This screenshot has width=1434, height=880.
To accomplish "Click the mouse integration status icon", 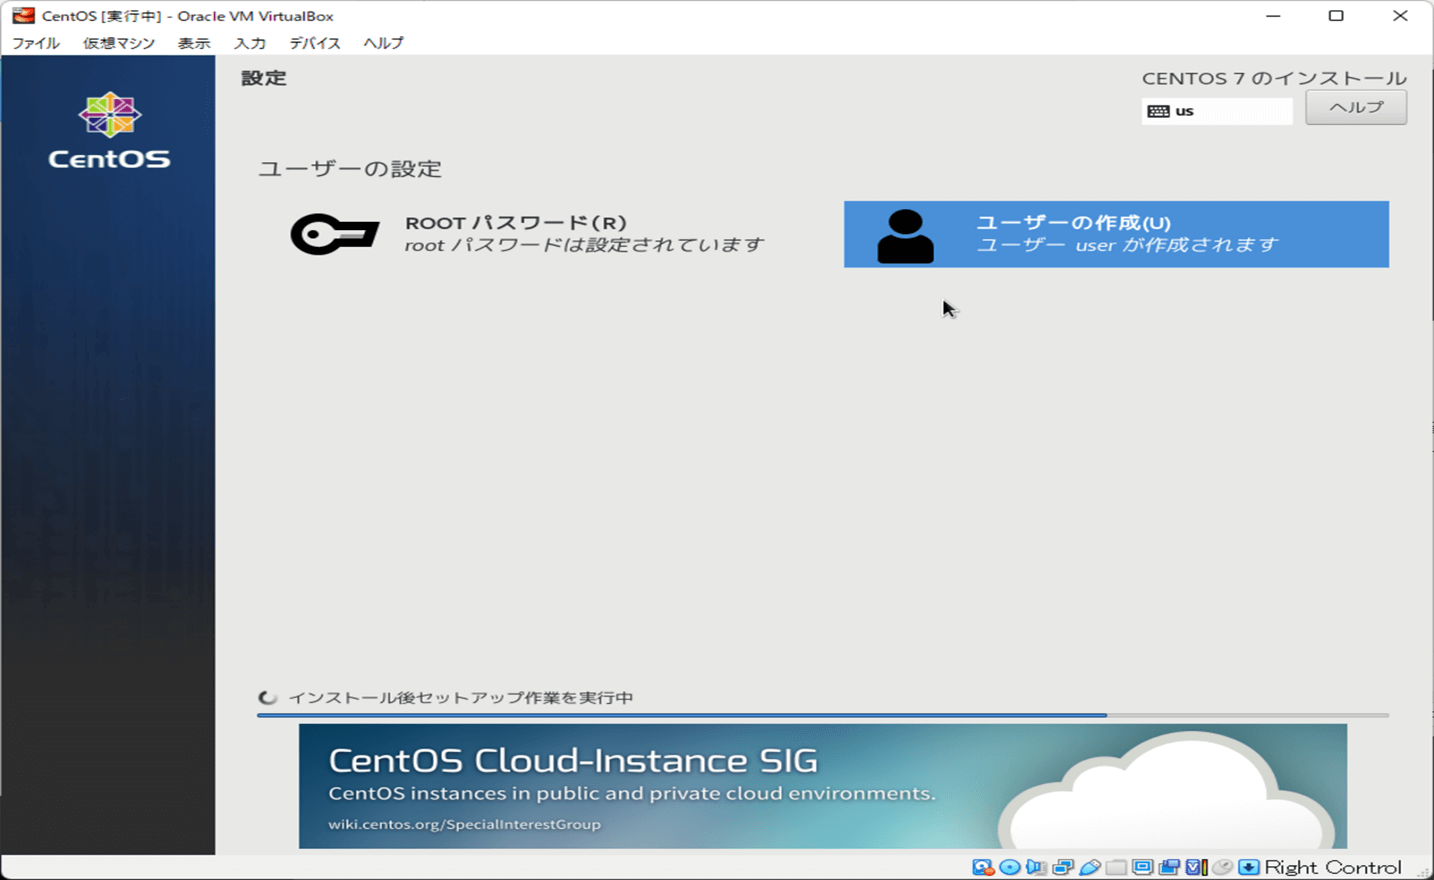I will click(1222, 867).
